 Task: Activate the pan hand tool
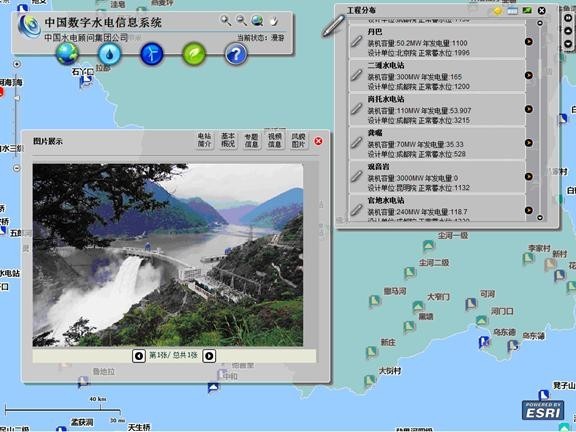tap(273, 21)
